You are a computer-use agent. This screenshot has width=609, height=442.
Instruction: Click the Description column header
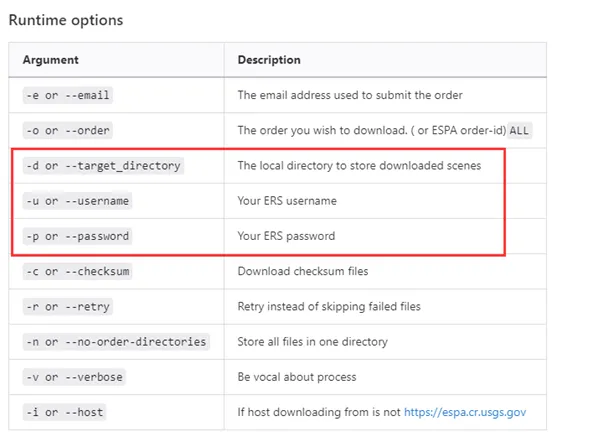point(268,60)
